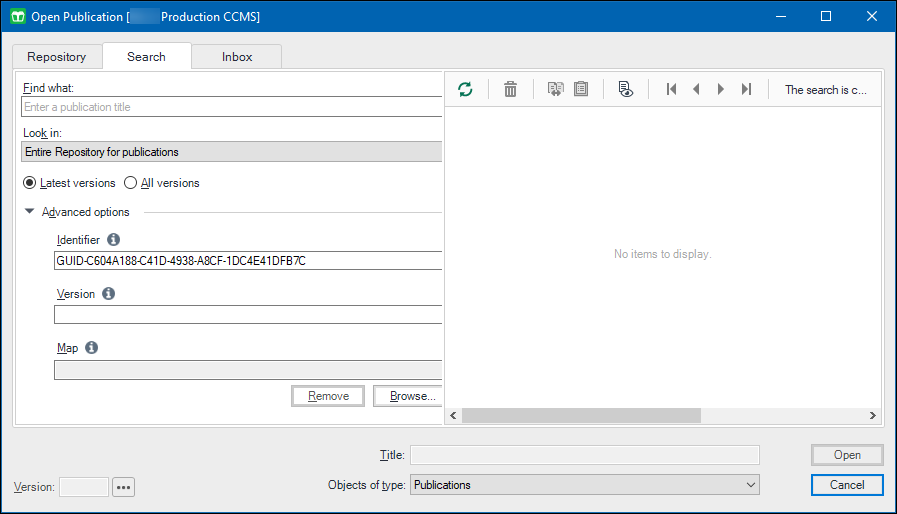Click the green refresh search results icon
This screenshot has height=514, width=897.
click(465, 89)
